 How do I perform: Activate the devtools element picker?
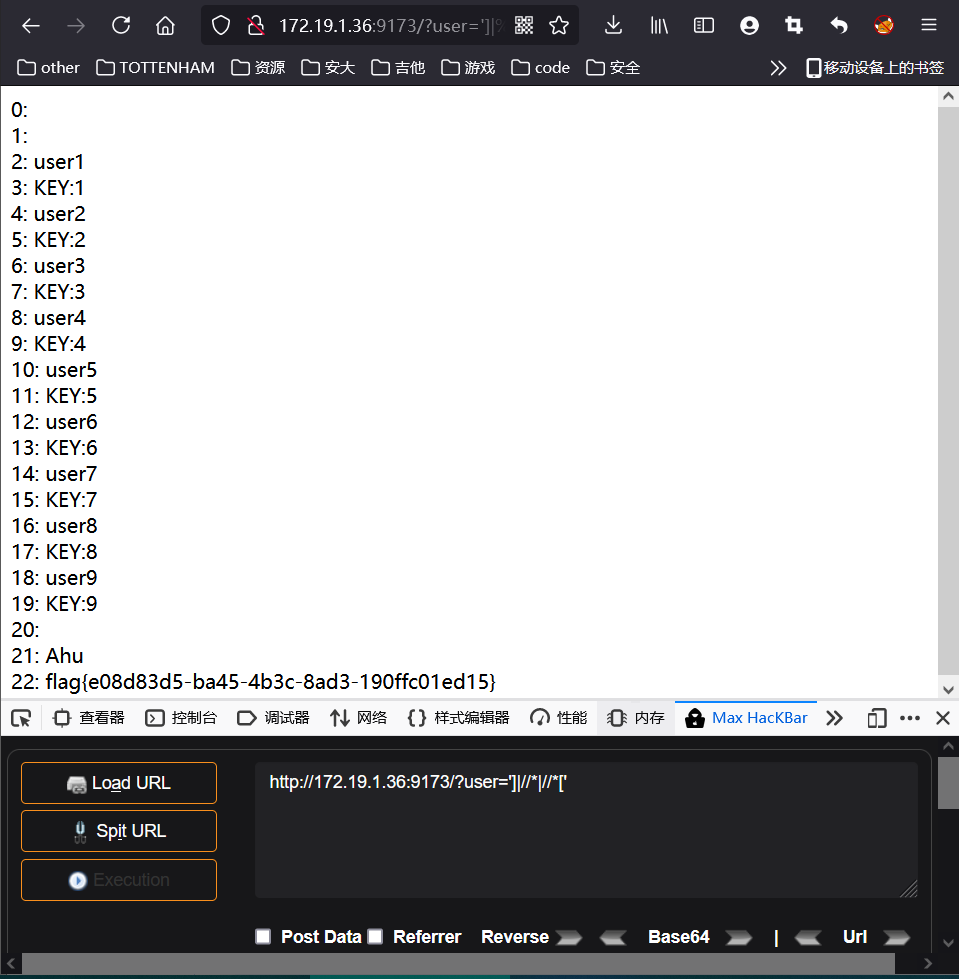click(x=21, y=719)
